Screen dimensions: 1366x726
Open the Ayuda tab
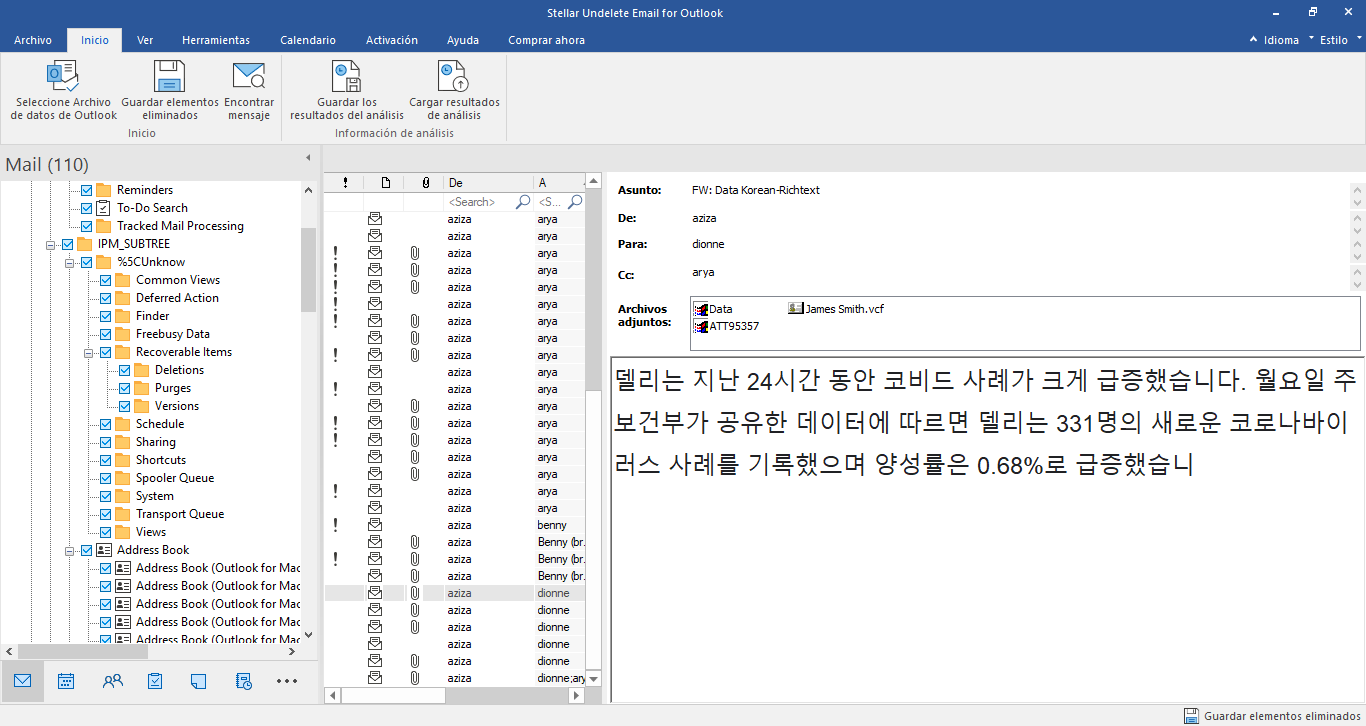click(463, 40)
